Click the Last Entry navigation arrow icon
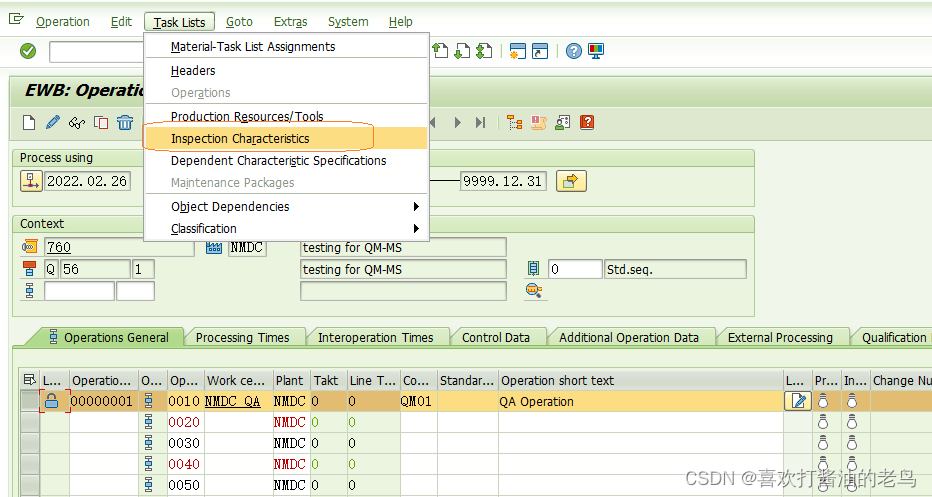Image resolution: width=932 pixels, height=497 pixels. click(481, 122)
